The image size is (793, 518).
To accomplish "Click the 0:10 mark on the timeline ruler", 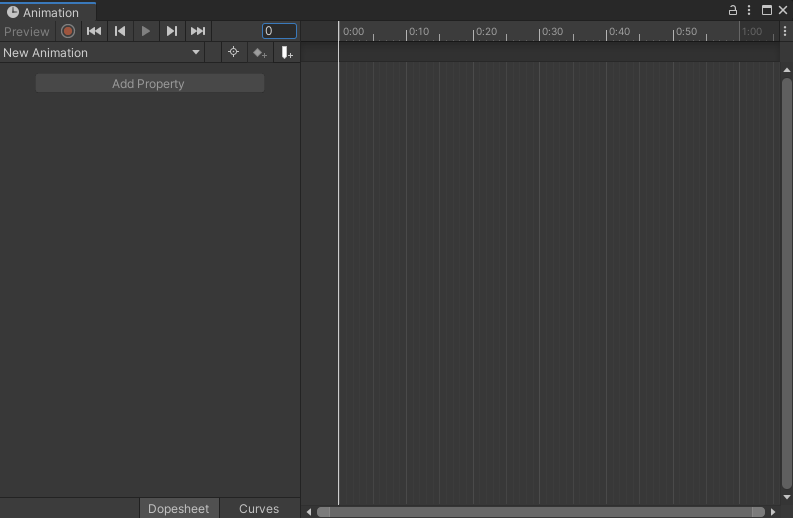I will pyautogui.click(x=419, y=31).
